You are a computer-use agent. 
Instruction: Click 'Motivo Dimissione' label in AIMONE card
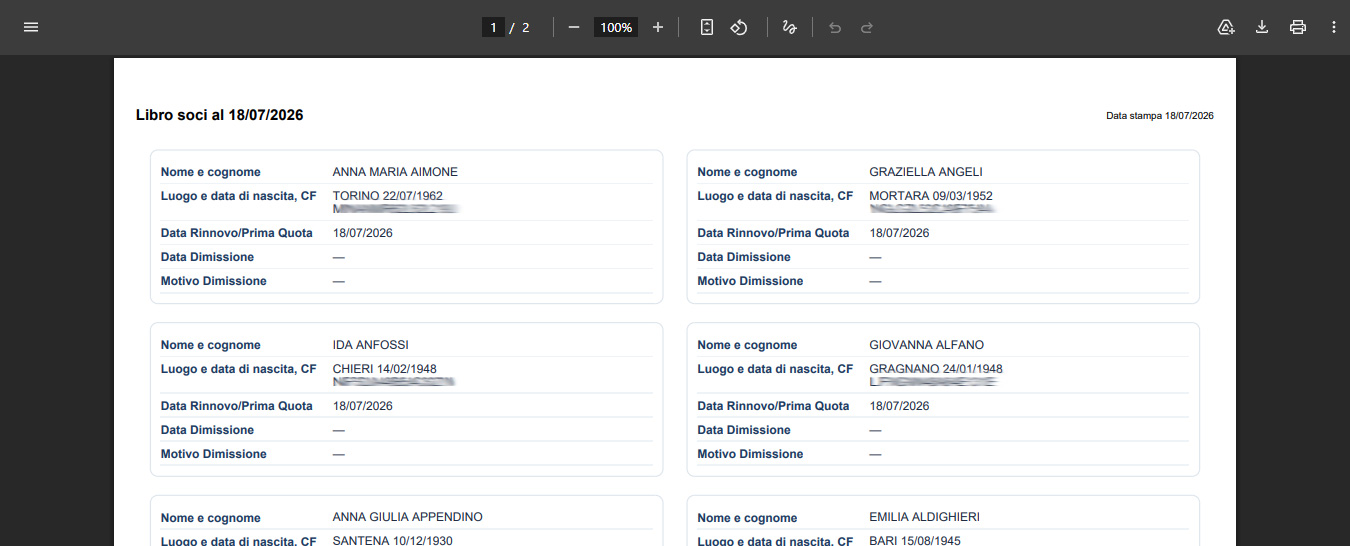pyautogui.click(x=214, y=281)
